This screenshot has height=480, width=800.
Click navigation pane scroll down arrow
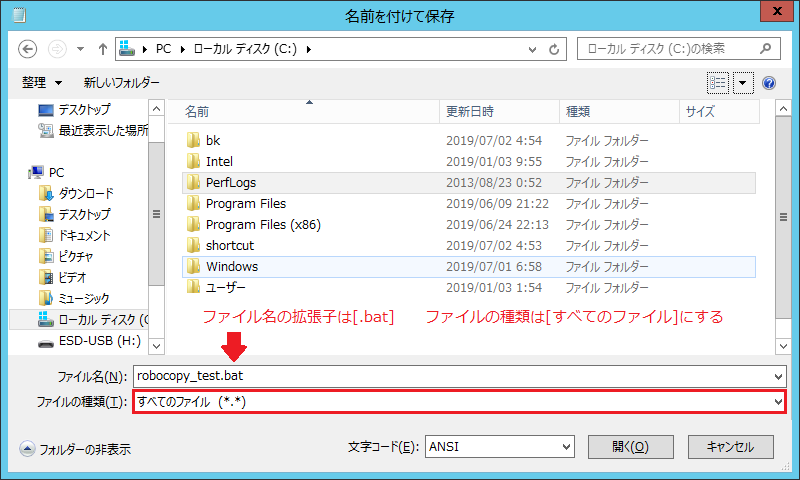click(x=157, y=346)
